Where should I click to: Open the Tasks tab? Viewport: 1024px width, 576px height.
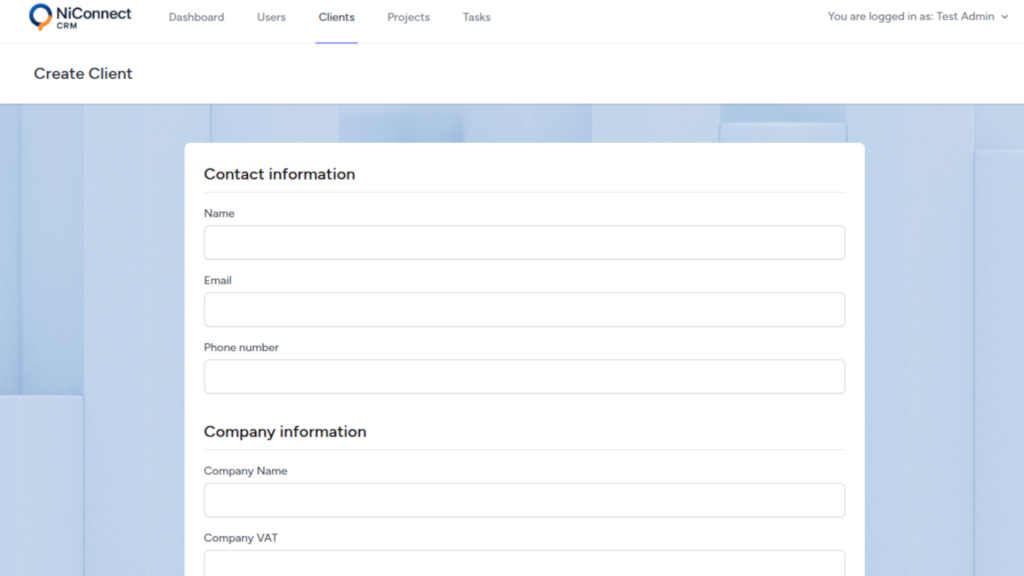[x=476, y=17]
